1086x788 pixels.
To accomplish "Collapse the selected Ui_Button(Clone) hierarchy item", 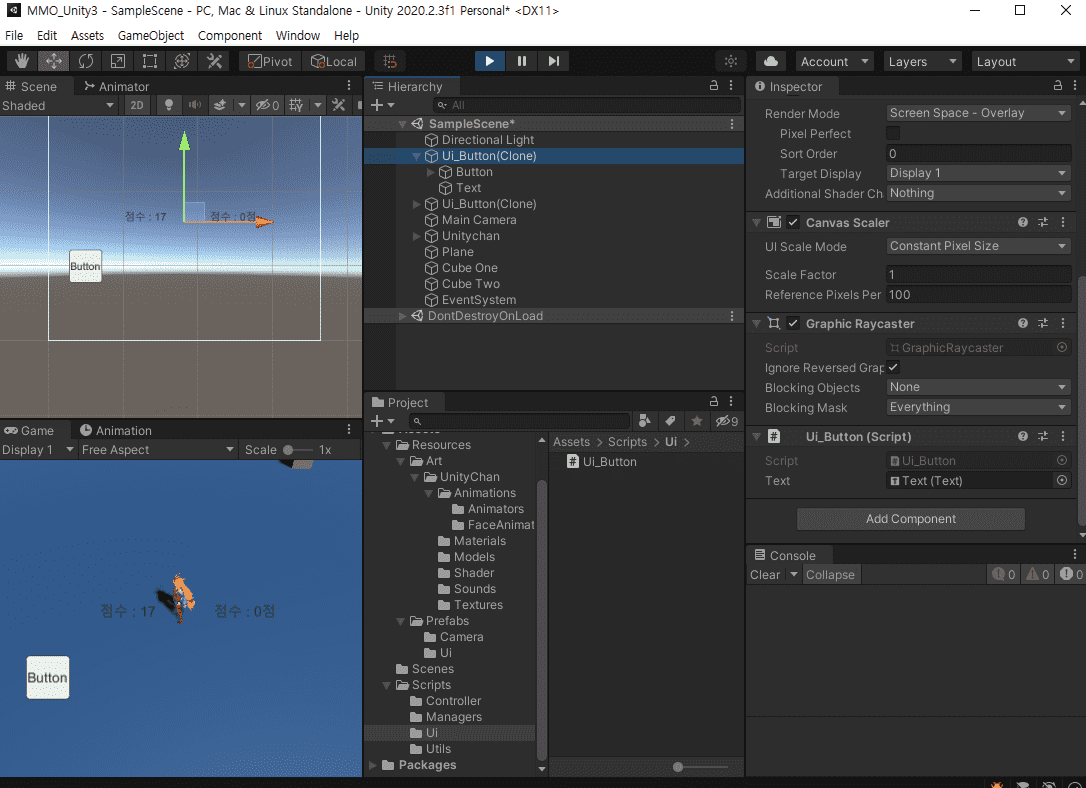I will pos(416,156).
